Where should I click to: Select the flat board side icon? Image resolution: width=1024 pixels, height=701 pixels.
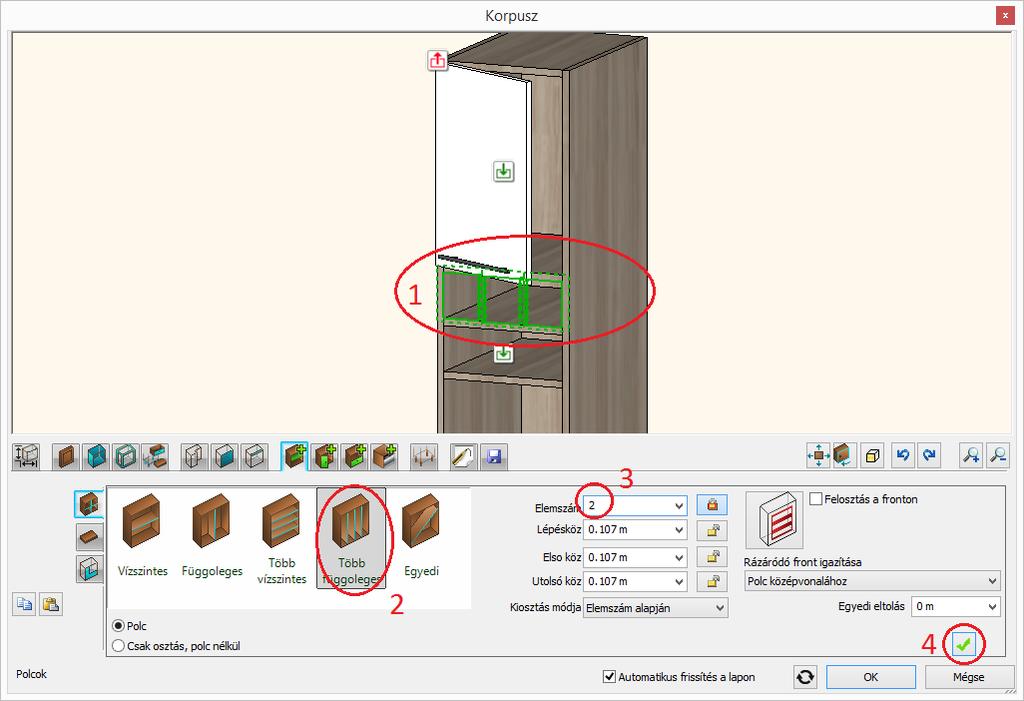tap(89, 537)
